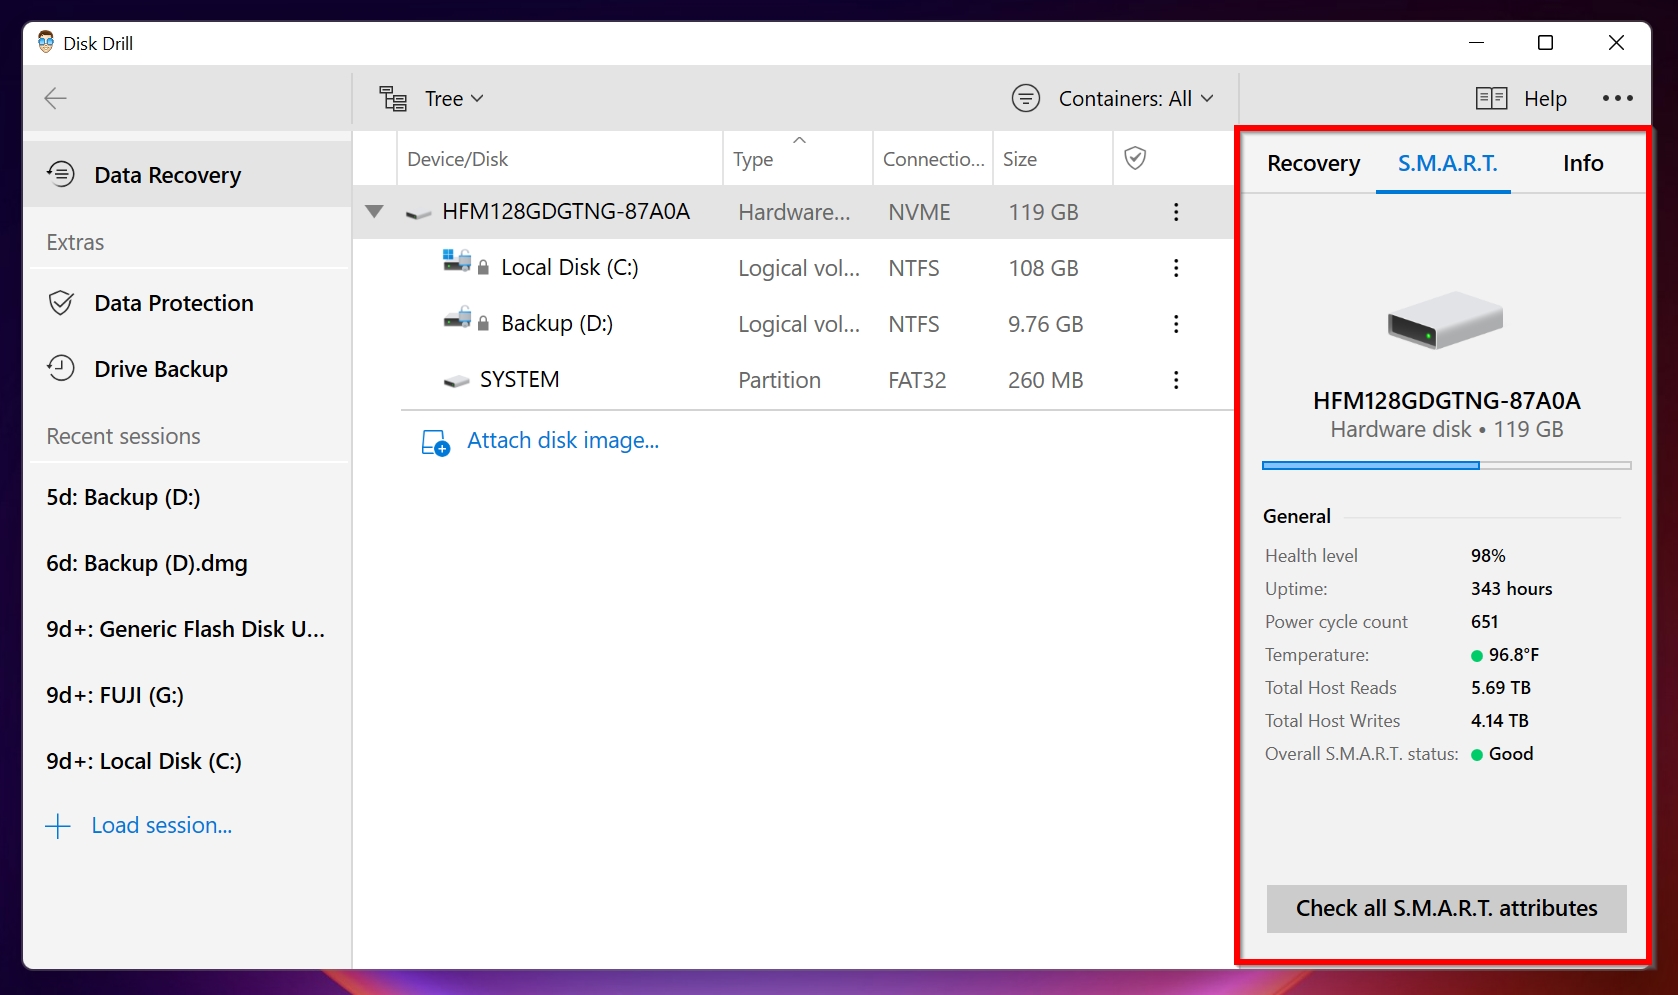Viewport: 1678px width, 995px height.
Task: Open options menu for Local Disk (C:)
Action: 1176,268
